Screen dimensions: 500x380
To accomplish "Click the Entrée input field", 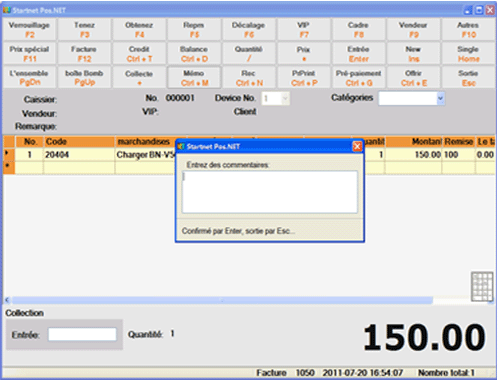I will [x=82, y=334].
